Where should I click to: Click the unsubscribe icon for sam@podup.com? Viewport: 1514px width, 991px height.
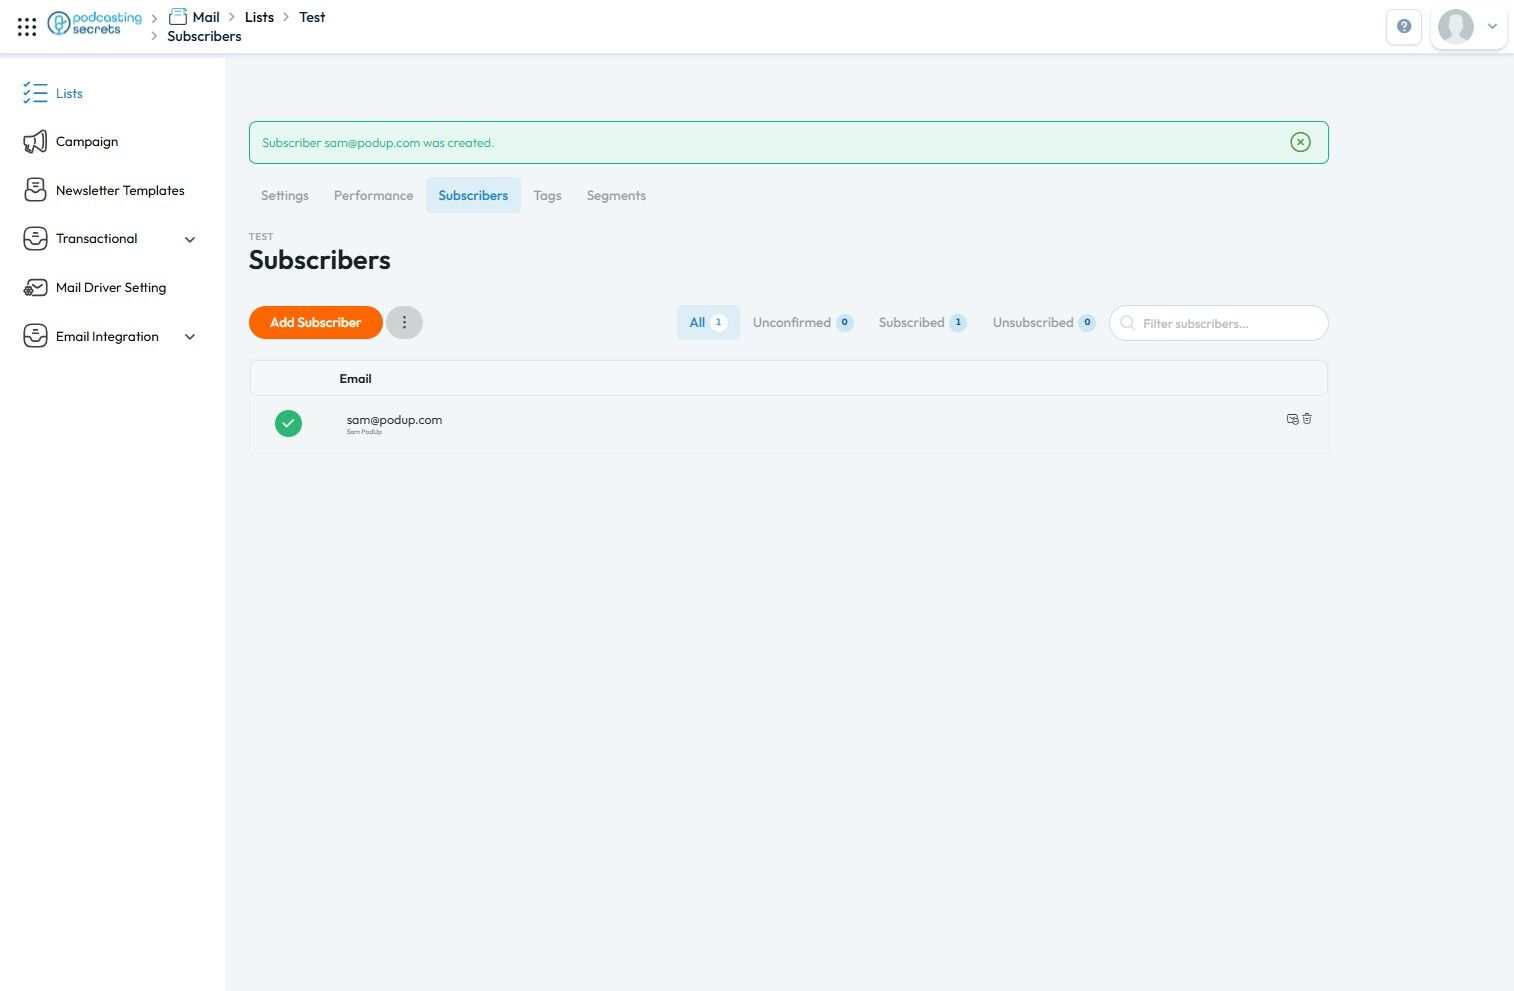pos(1292,419)
